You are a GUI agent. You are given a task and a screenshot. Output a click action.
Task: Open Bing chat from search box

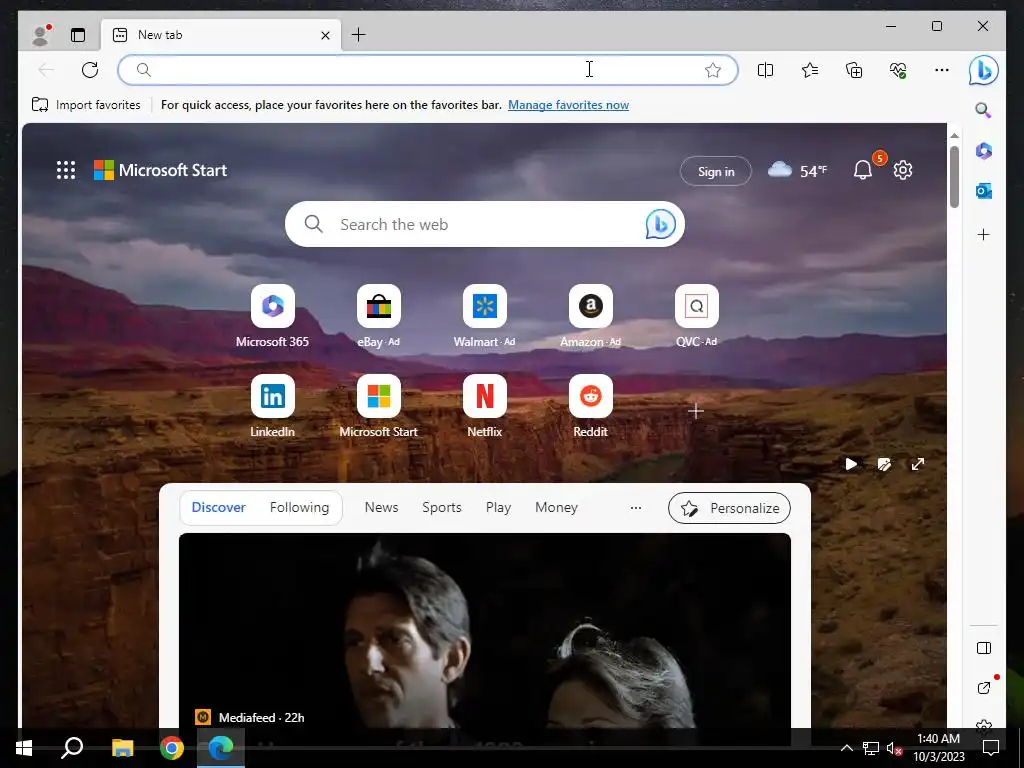coord(660,224)
